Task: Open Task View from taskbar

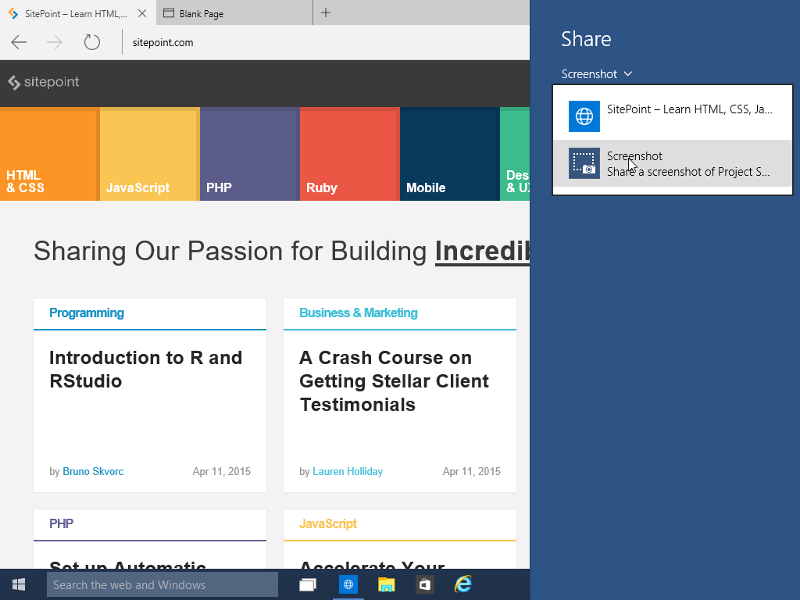Action: (307, 584)
